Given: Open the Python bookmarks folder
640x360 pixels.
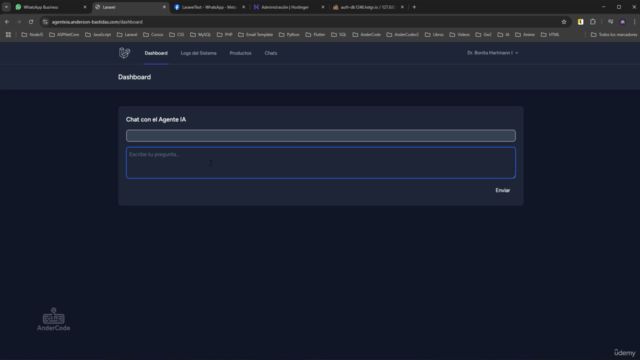Looking at the screenshot, I should point(289,35).
